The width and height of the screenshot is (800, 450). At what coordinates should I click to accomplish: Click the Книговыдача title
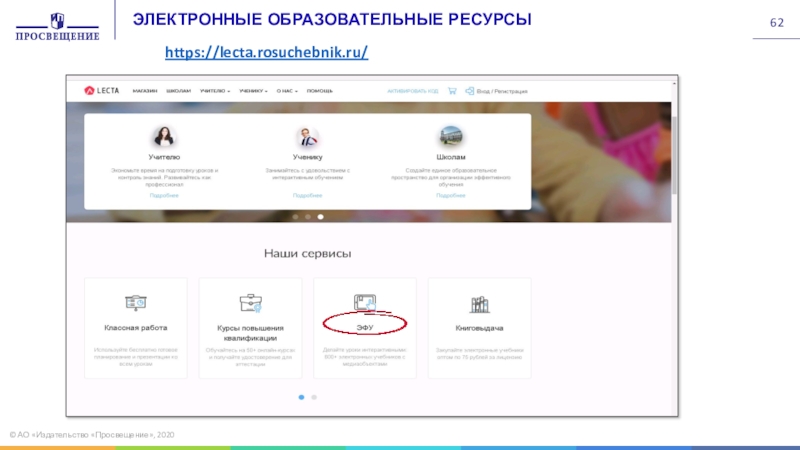tap(480, 328)
